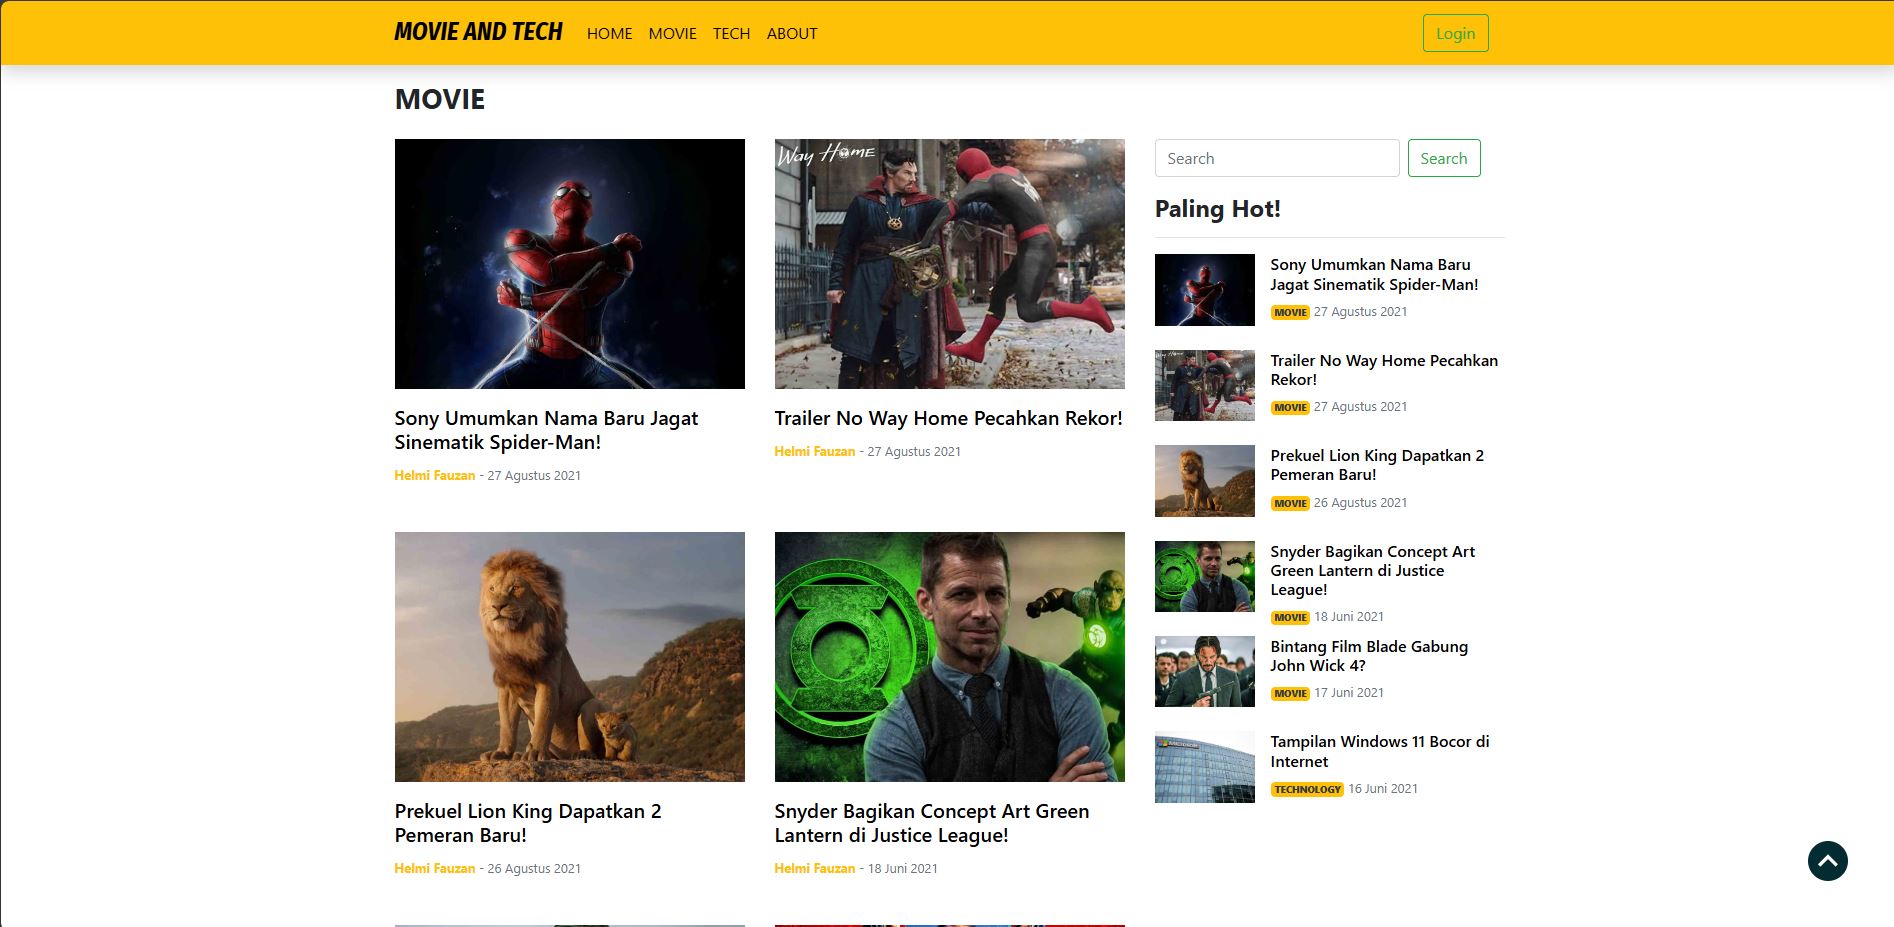
Task: Click the Login button
Action: (1455, 33)
